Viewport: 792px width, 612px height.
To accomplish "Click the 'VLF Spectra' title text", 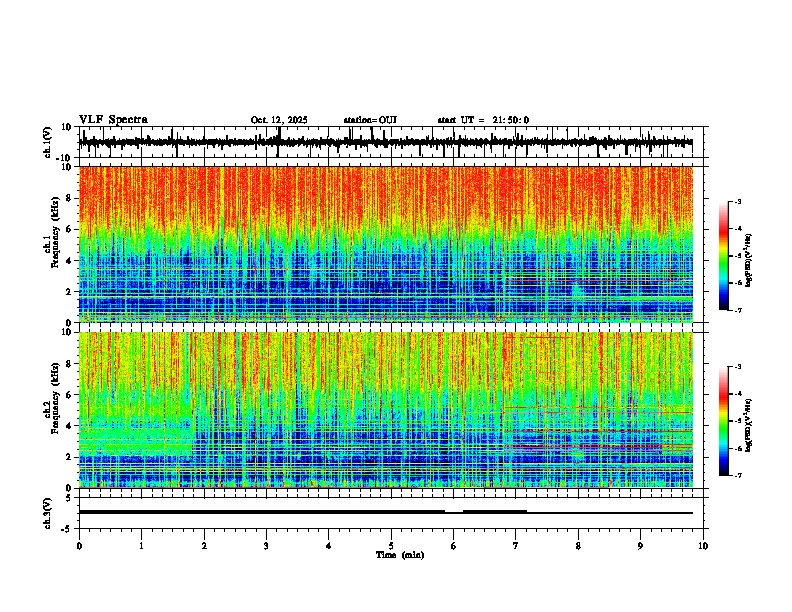I will (113, 120).
